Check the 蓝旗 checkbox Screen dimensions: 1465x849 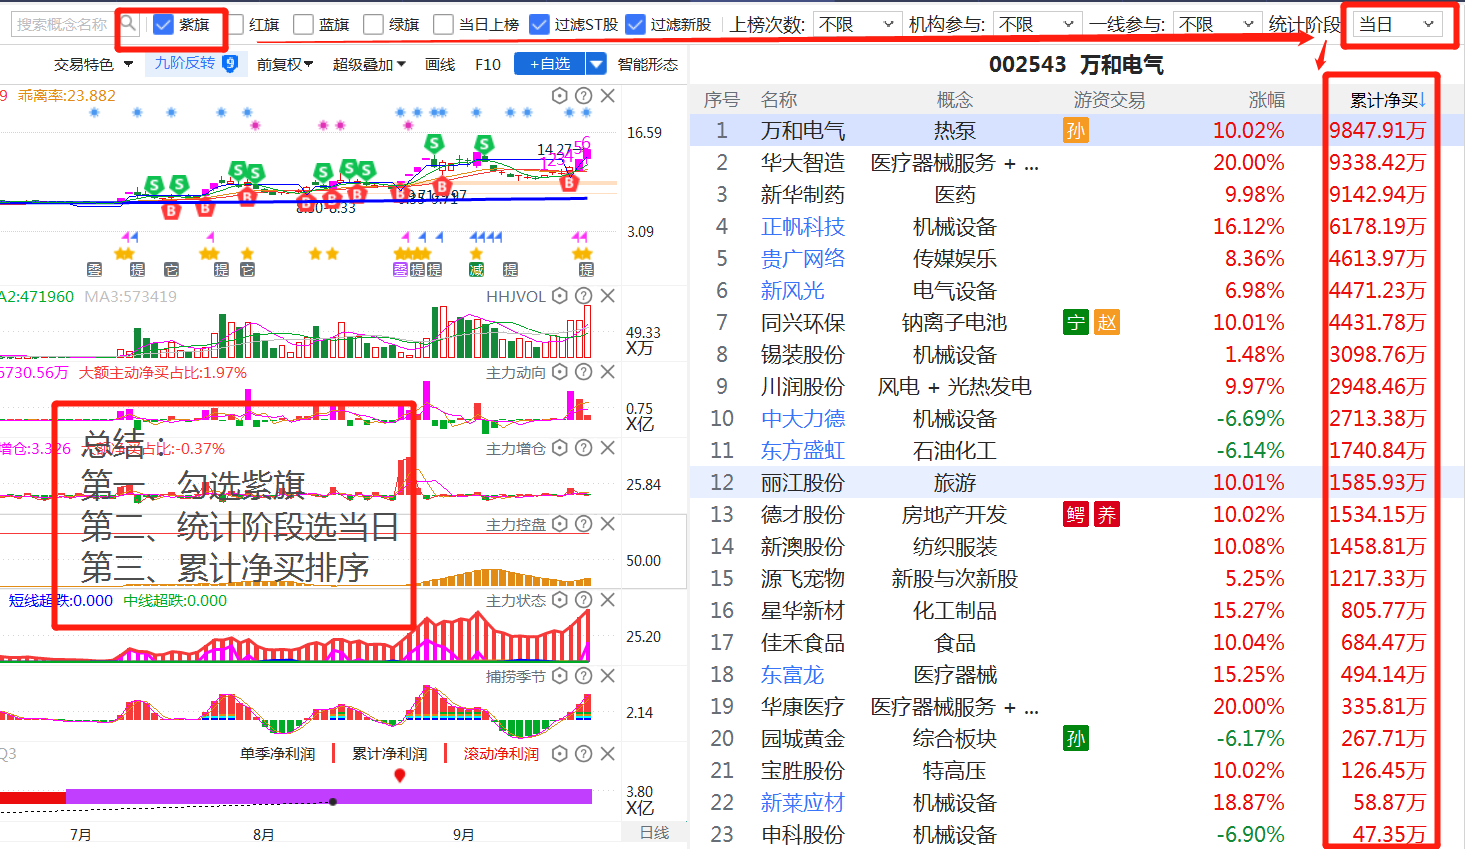click(x=304, y=24)
